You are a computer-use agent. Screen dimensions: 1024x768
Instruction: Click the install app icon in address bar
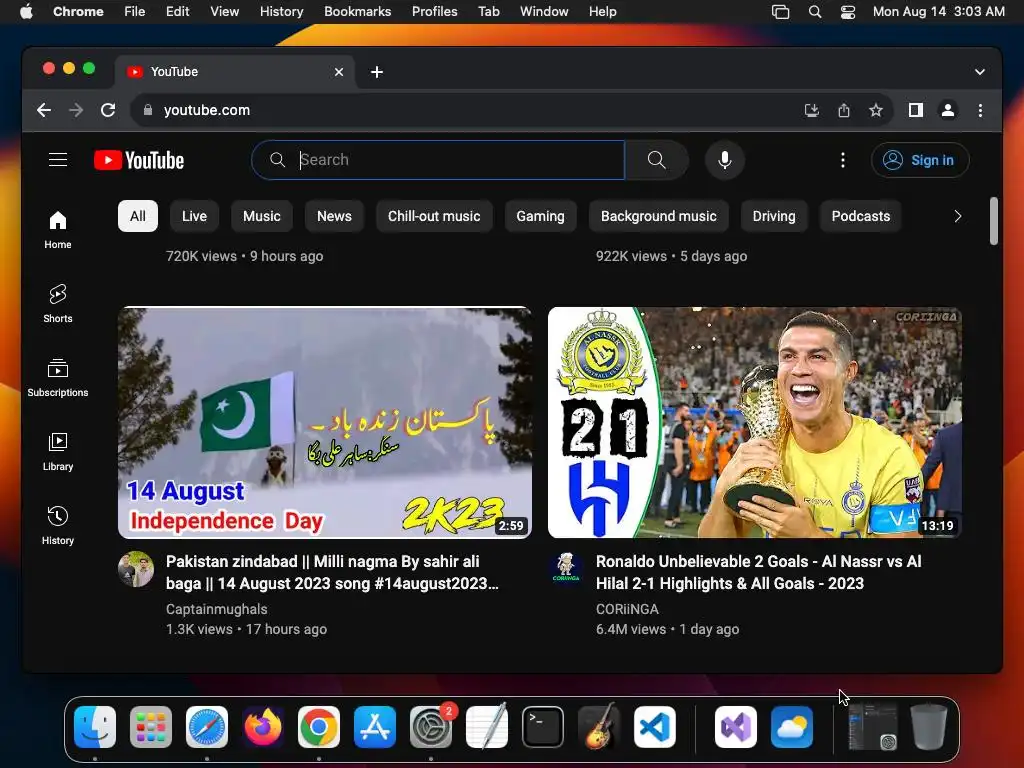812,110
